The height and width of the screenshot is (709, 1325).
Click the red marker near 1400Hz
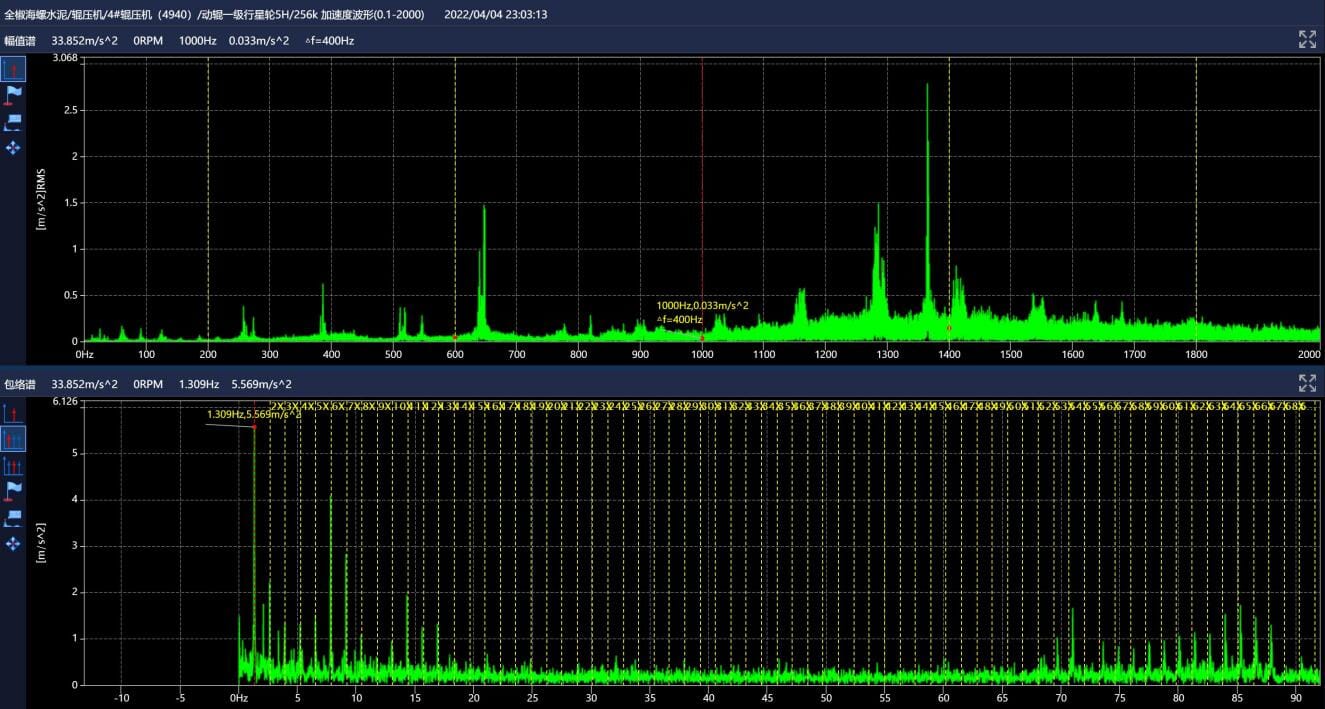pyautogui.click(x=949, y=328)
